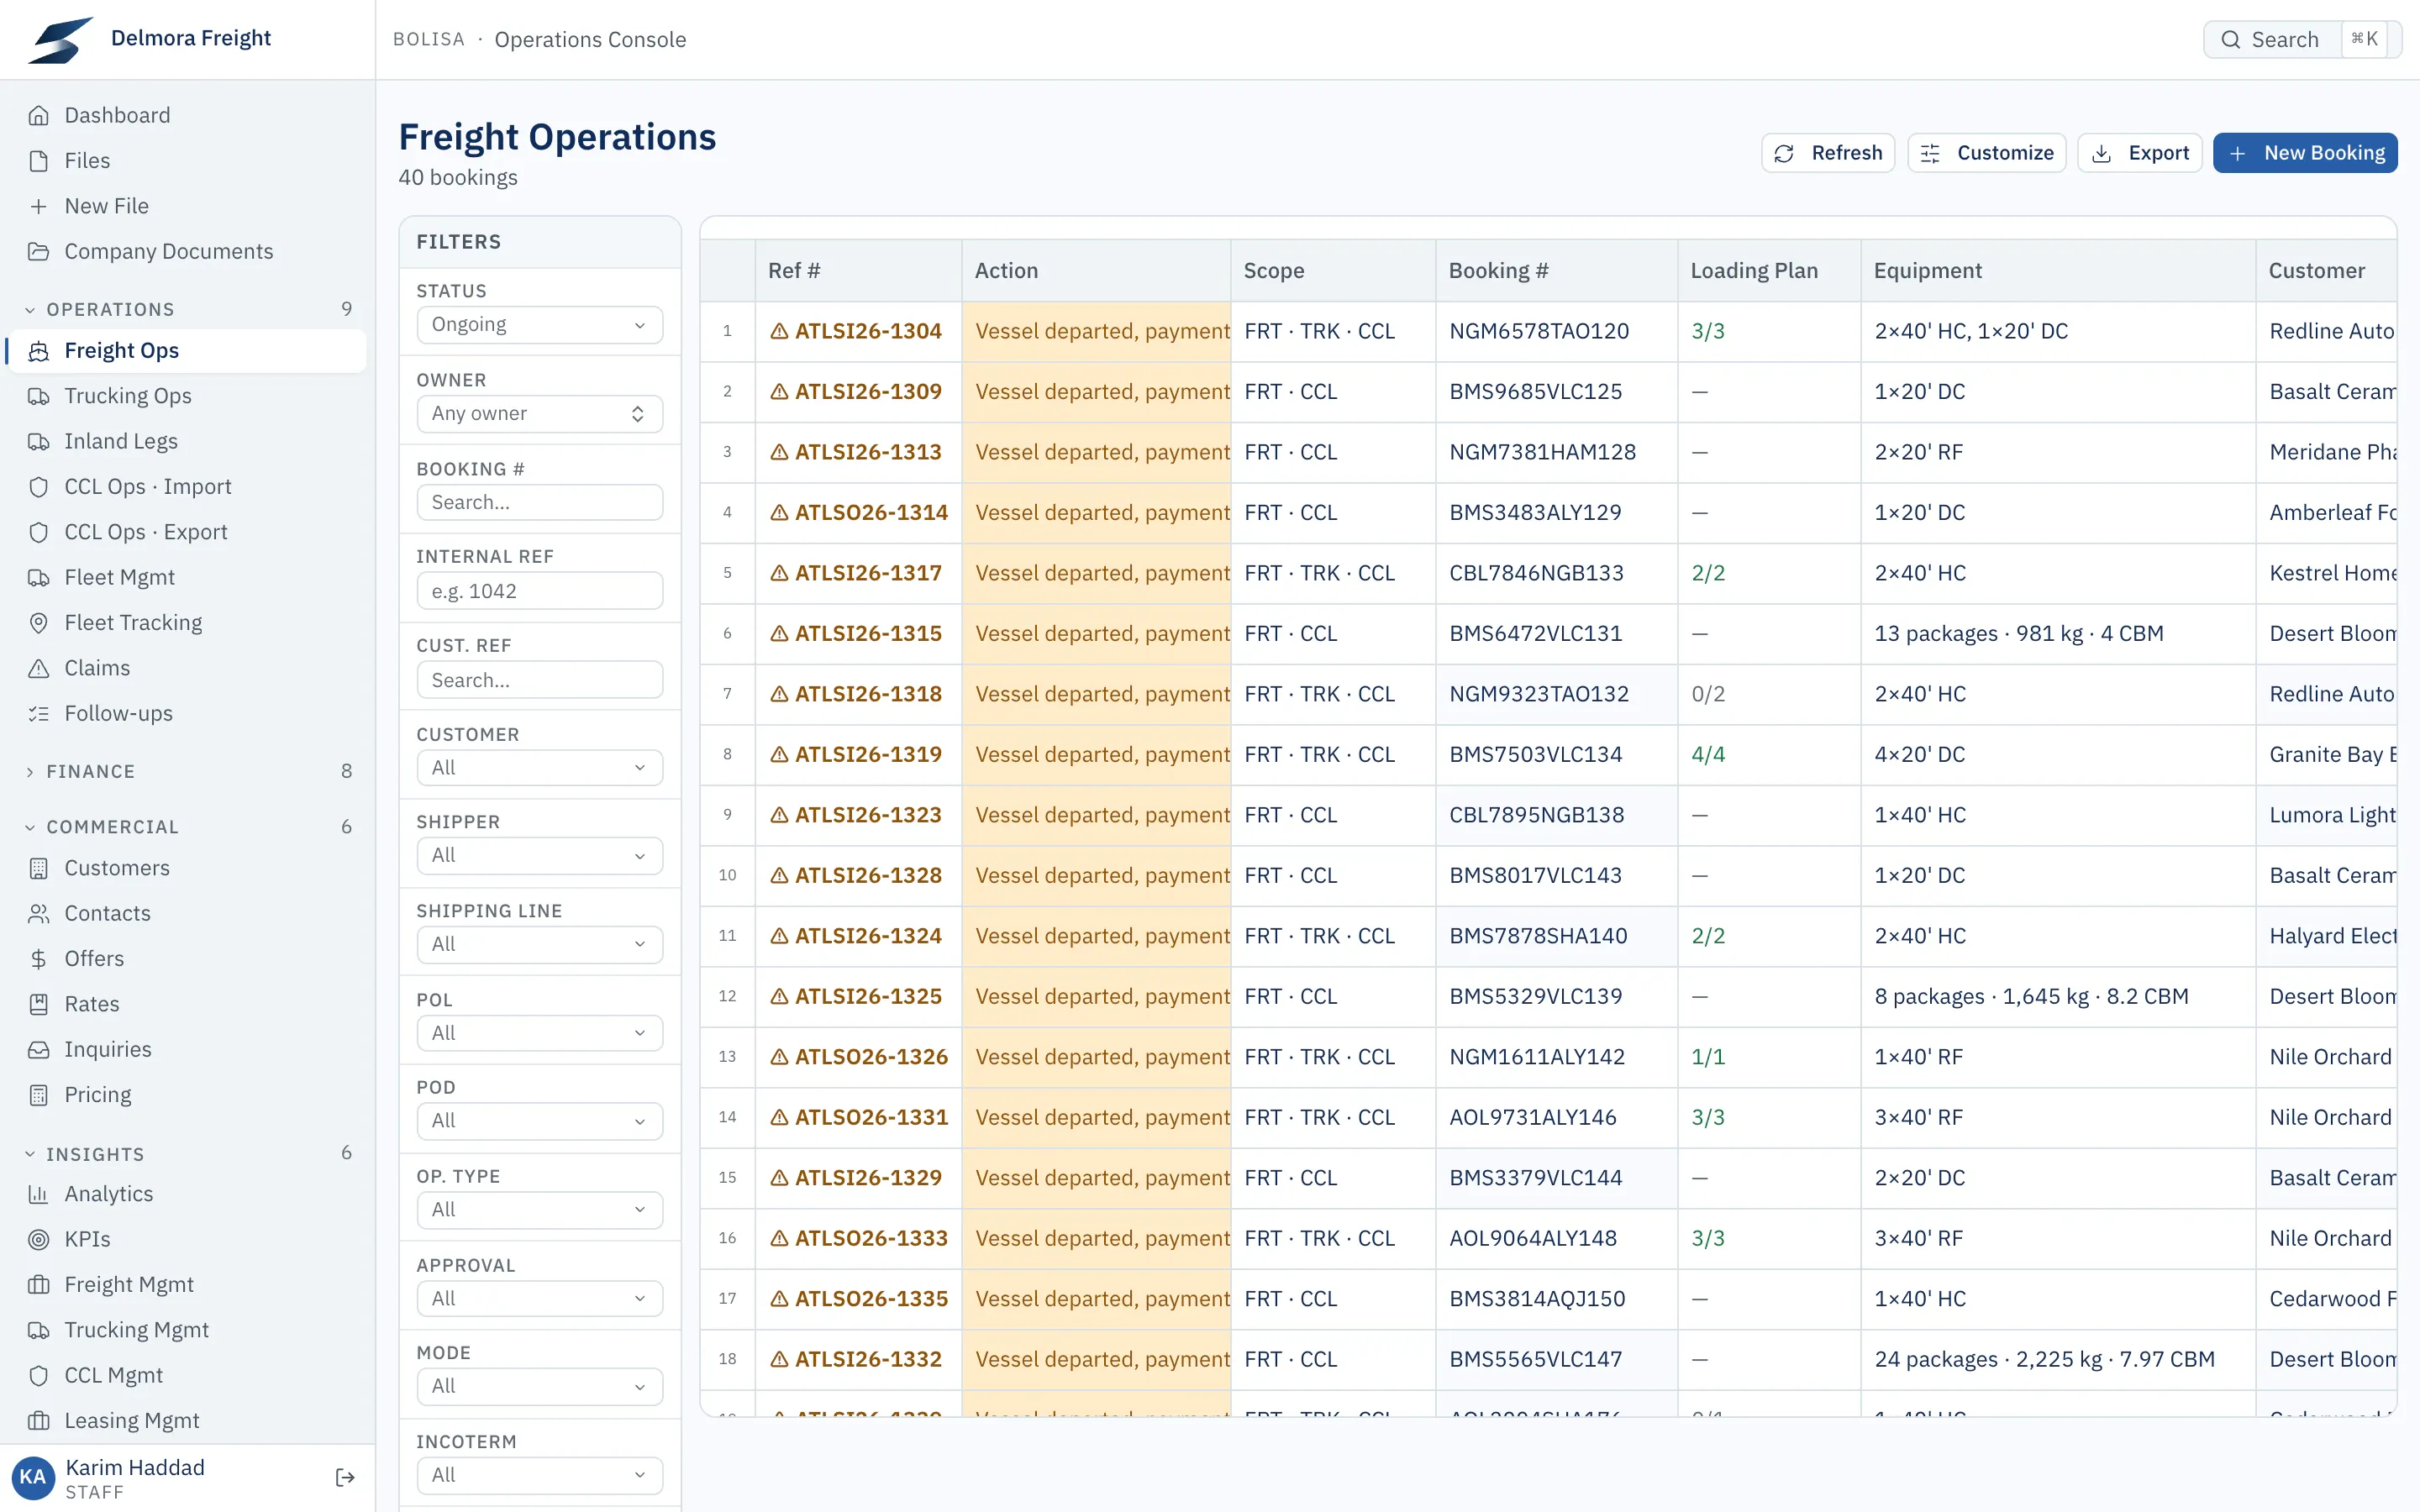The image size is (2420, 1512).
Task: Click the Delmora Freight logo icon
Action: (x=60, y=39)
